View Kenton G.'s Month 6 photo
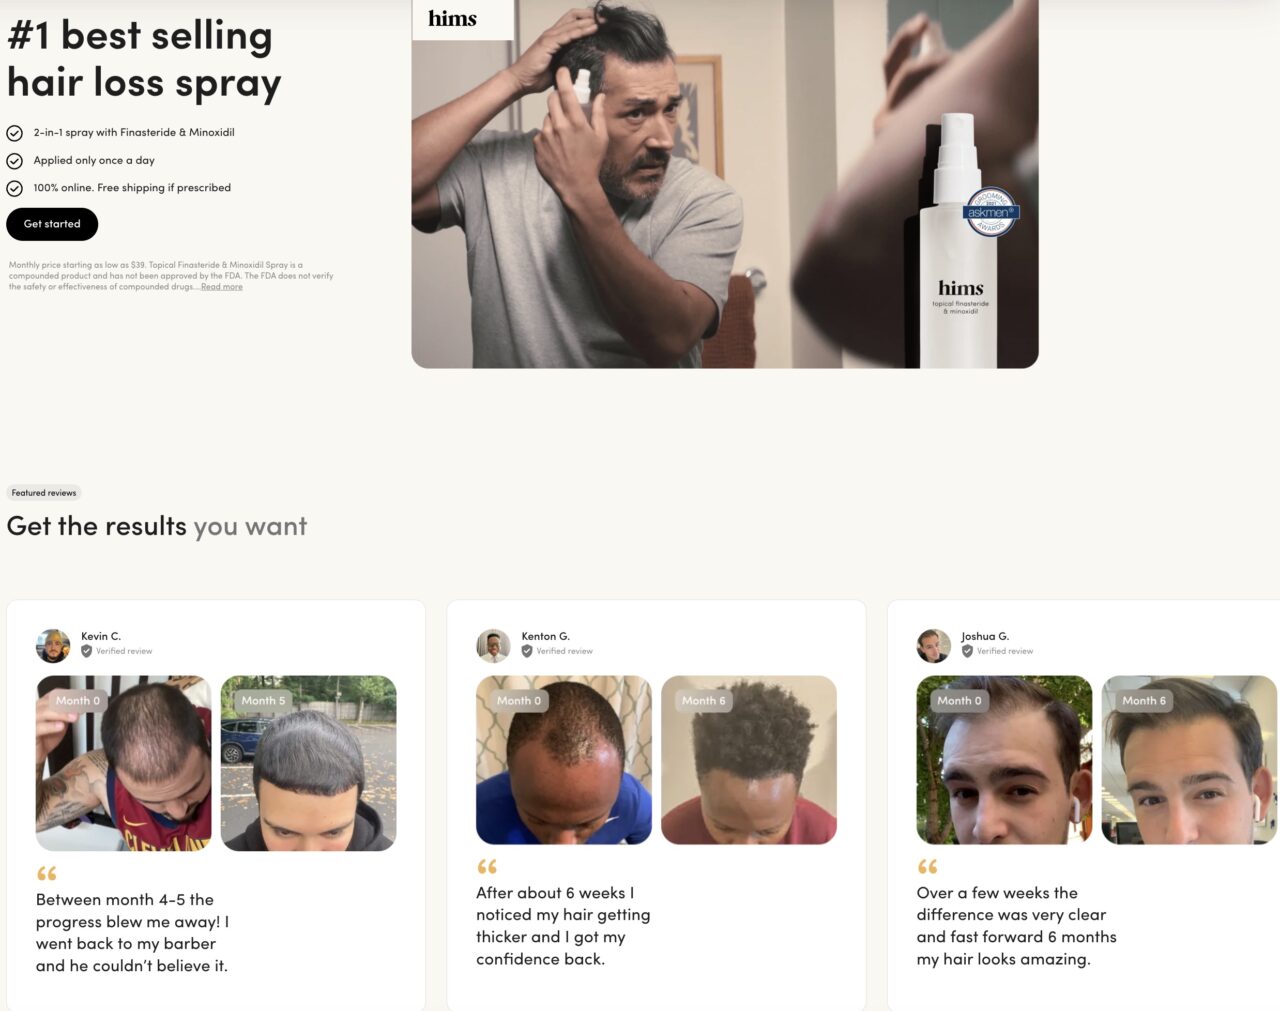Image resolution: width=1280 pixels, height=1011 pixels. 749,760
